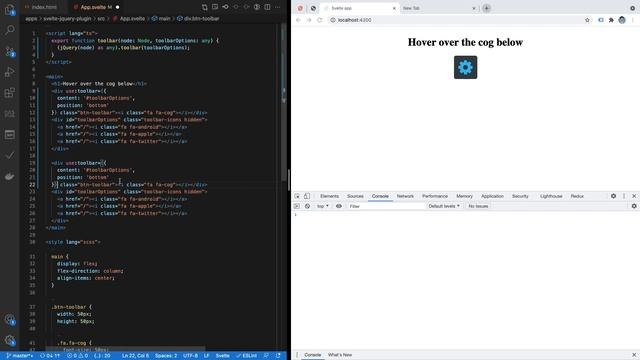Open the console settings gear on the filter row
The height and width of the screenshot is (360, 640).
tap(634, 206)
